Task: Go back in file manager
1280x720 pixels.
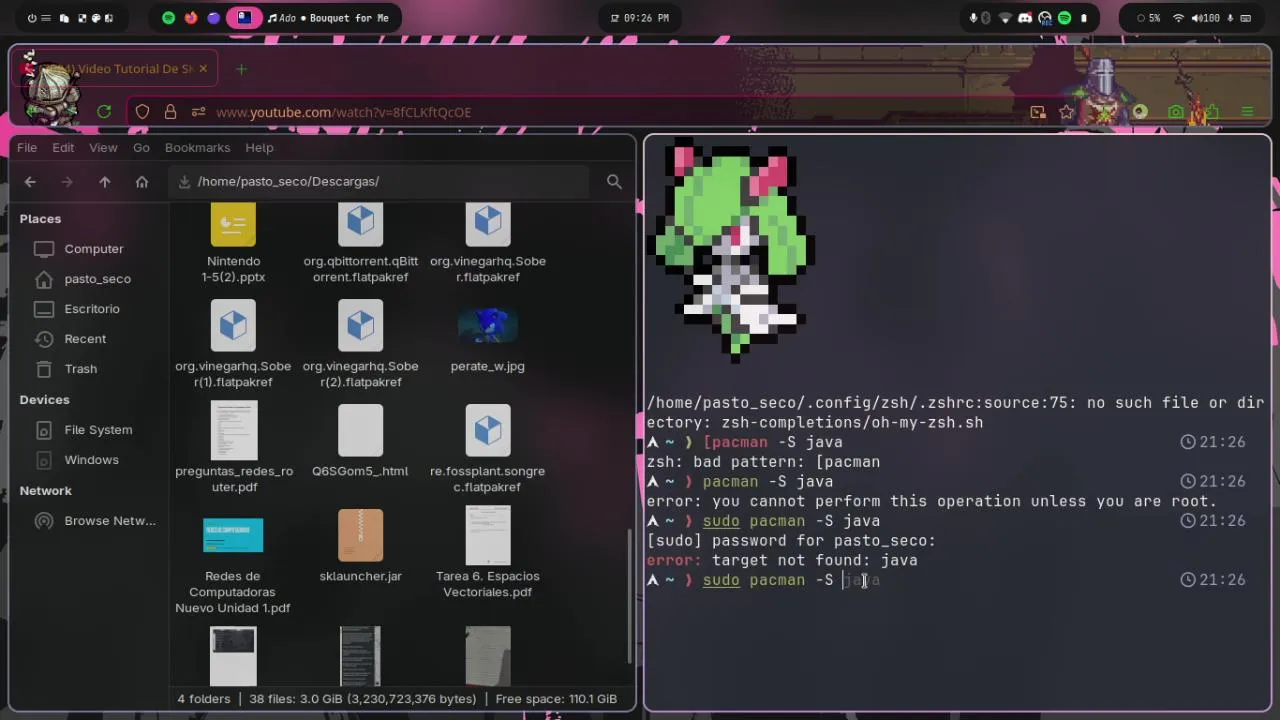Action: point(30,182)
